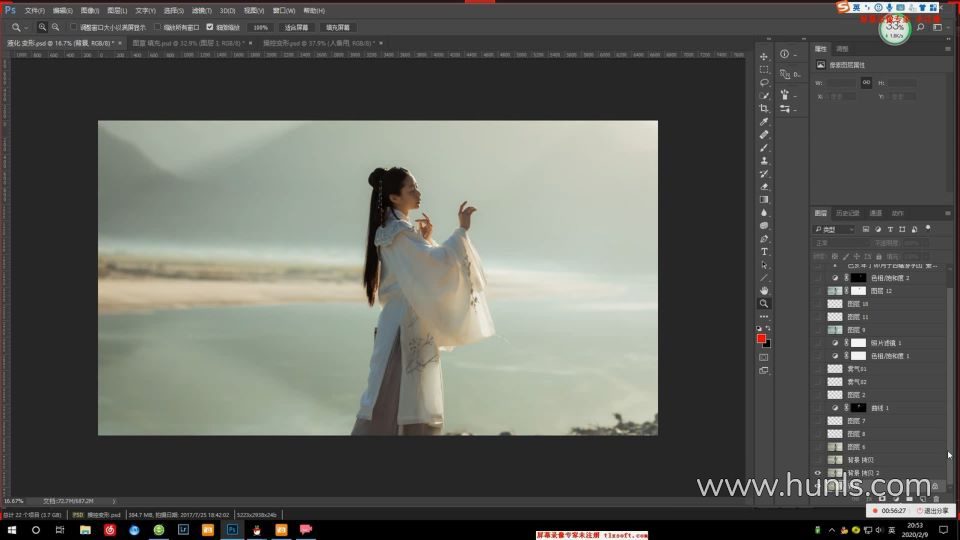Select the Dodge tool
The height and width of the screenshot is (540, 960).
pyautogui.click(x=763, y=226)
